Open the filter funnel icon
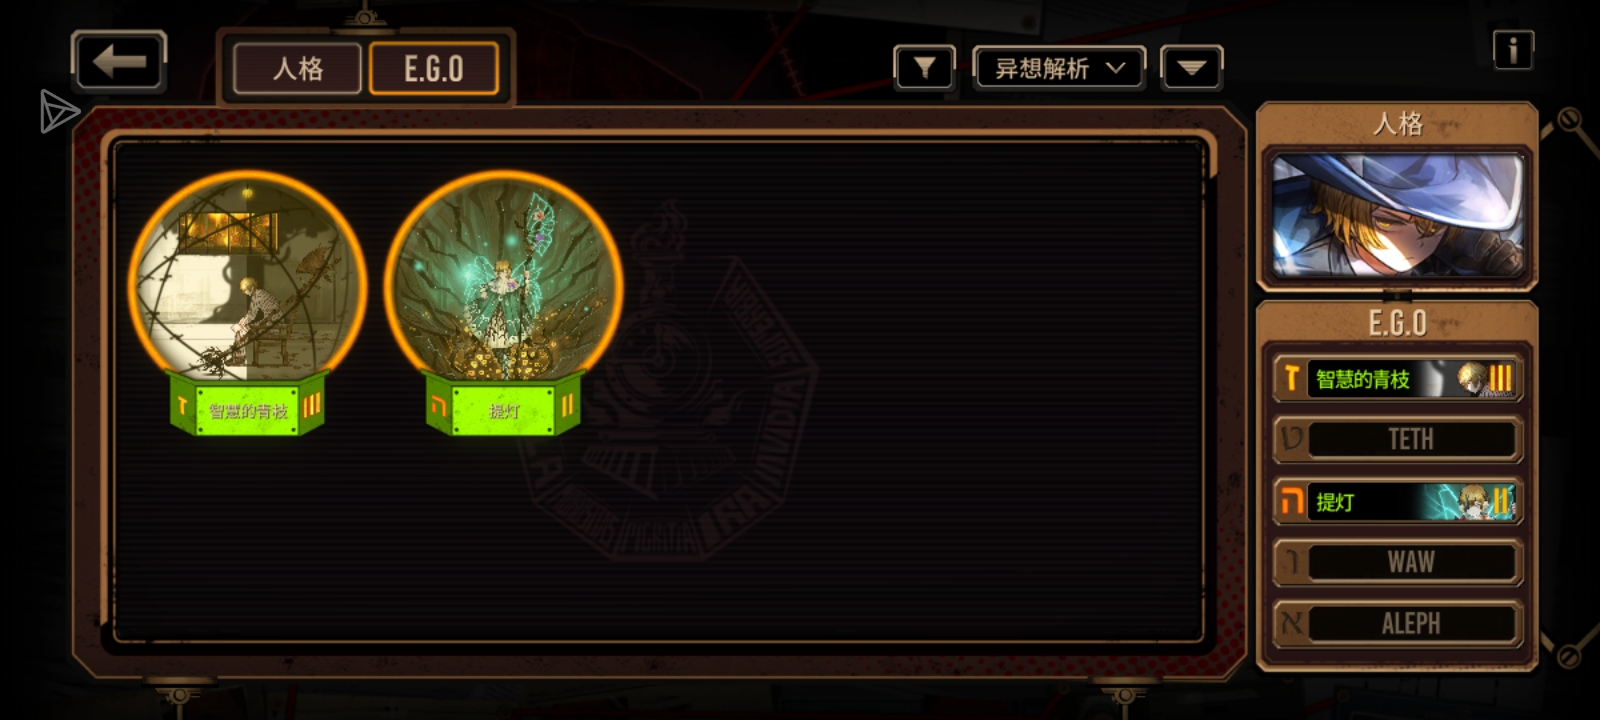1600x720 pixels. (924, 68)
